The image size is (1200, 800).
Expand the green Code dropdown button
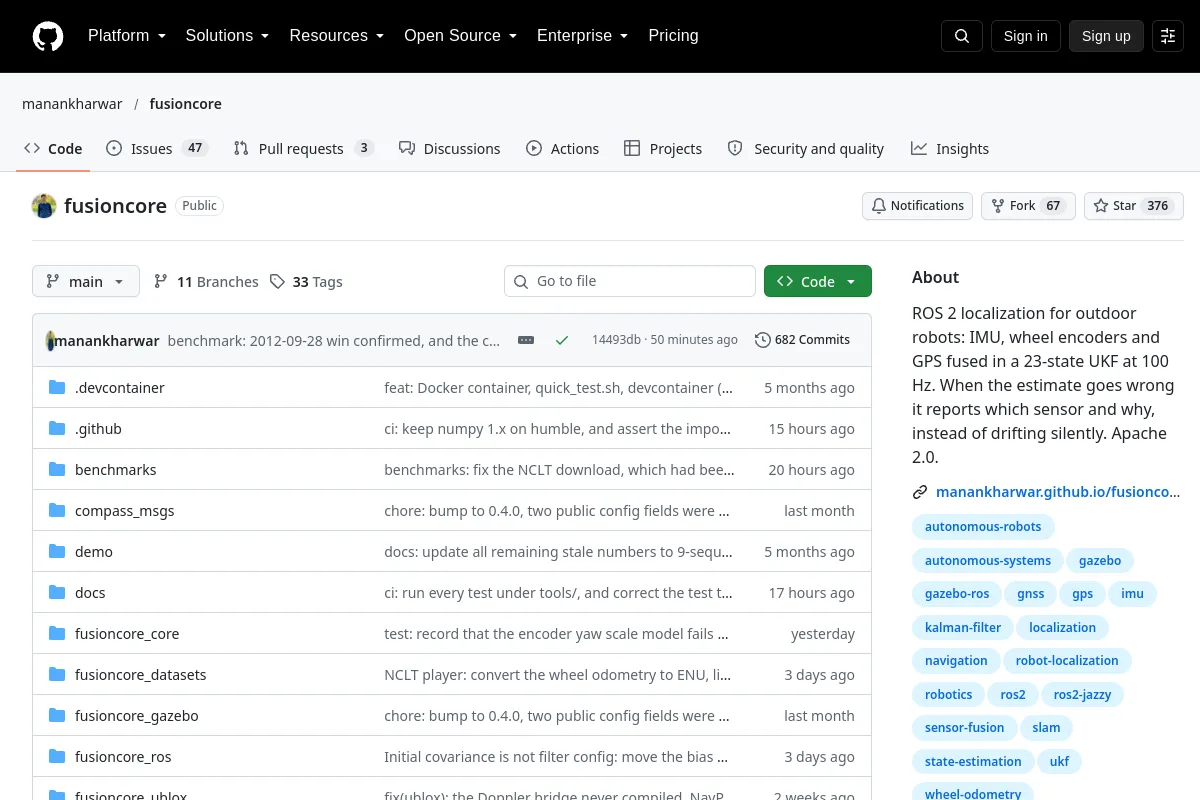point(818,282)
